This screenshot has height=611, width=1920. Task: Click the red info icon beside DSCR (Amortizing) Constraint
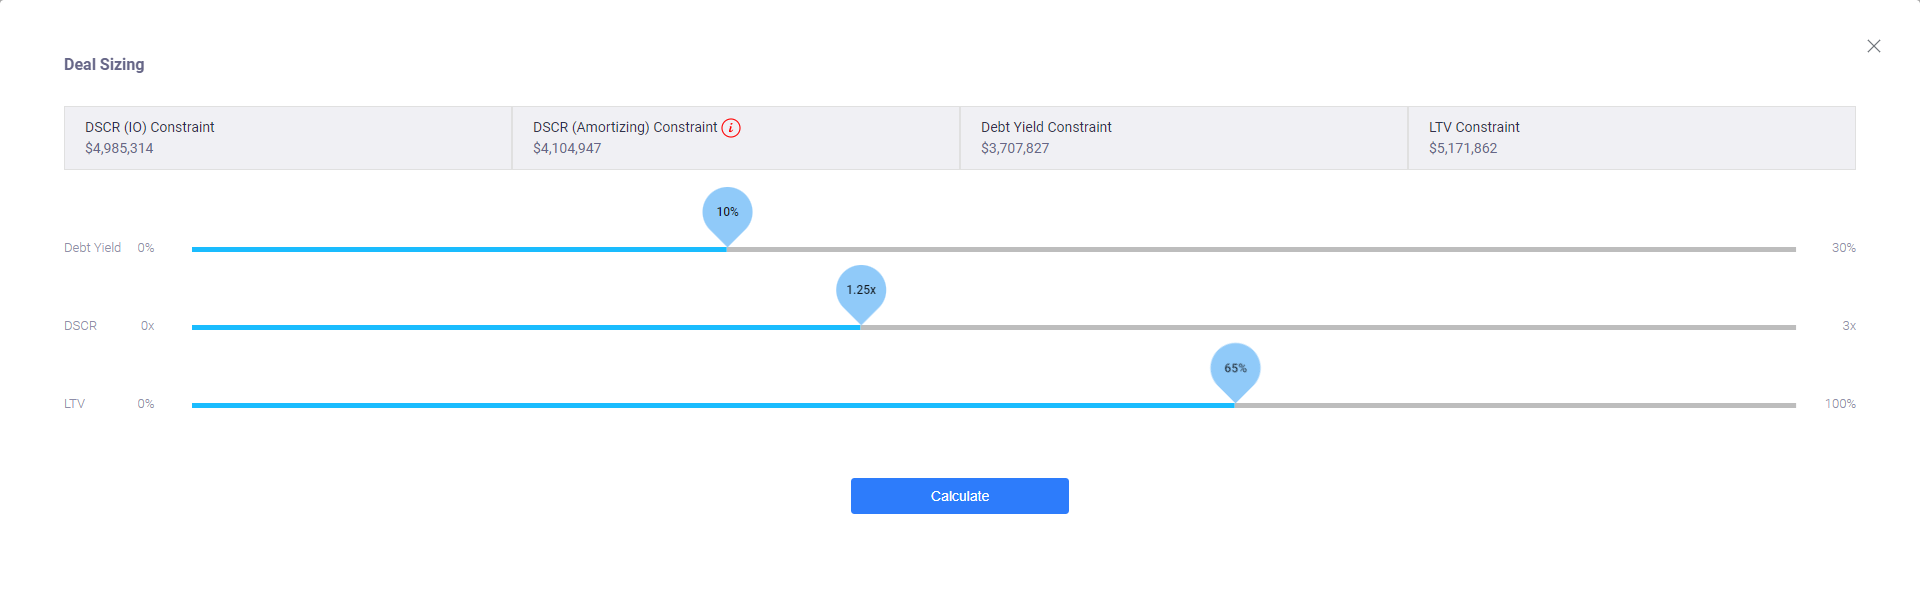click(x=731, y=128)
